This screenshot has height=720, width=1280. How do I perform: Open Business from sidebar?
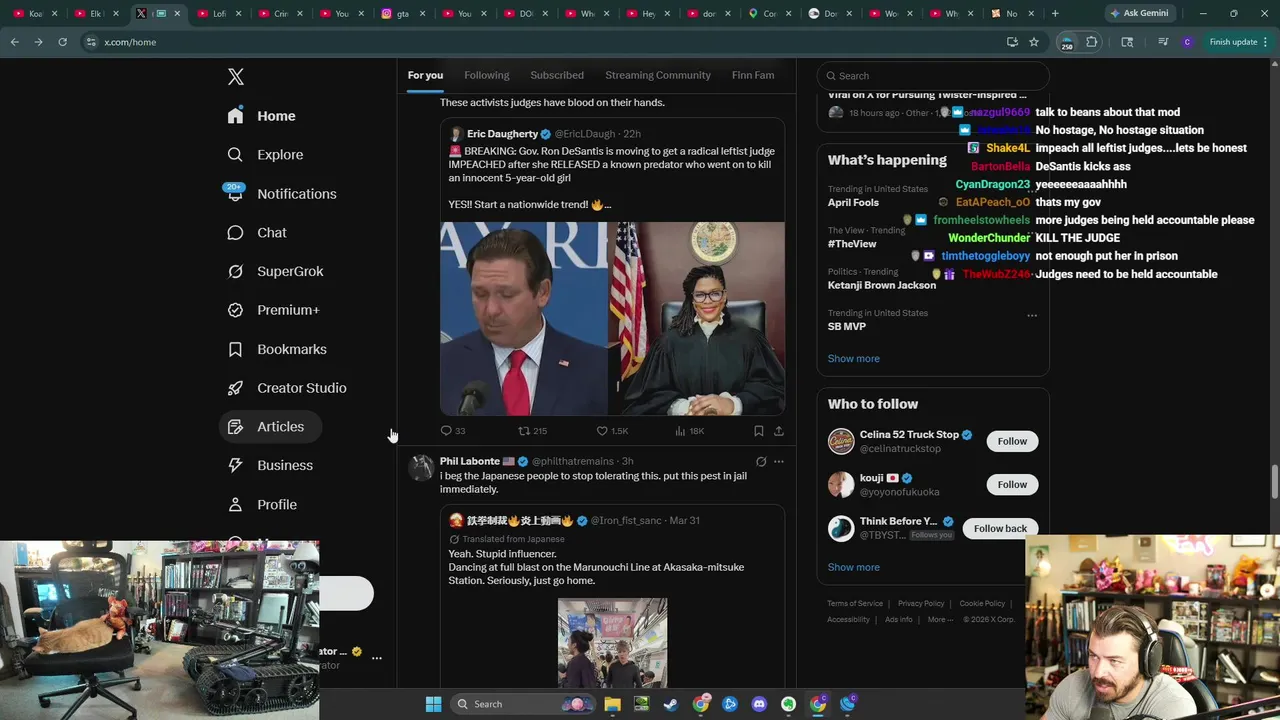coord(270,465)
